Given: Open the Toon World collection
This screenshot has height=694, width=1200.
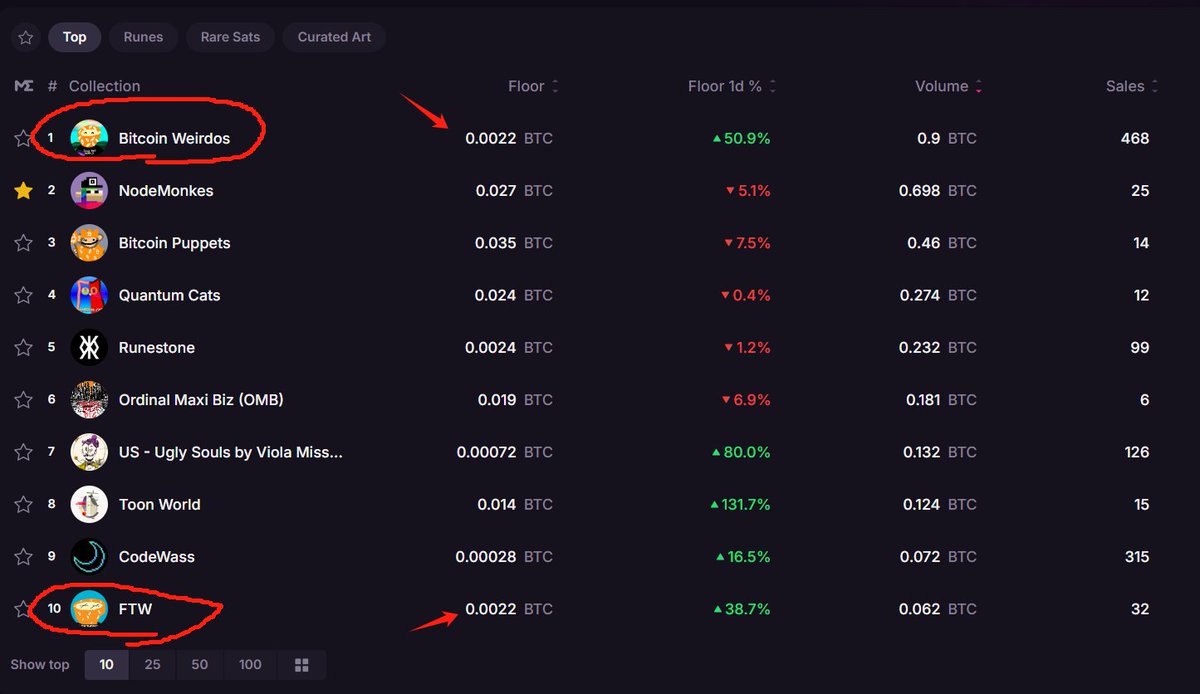Looking at the screenshot, I should point(159,504).
